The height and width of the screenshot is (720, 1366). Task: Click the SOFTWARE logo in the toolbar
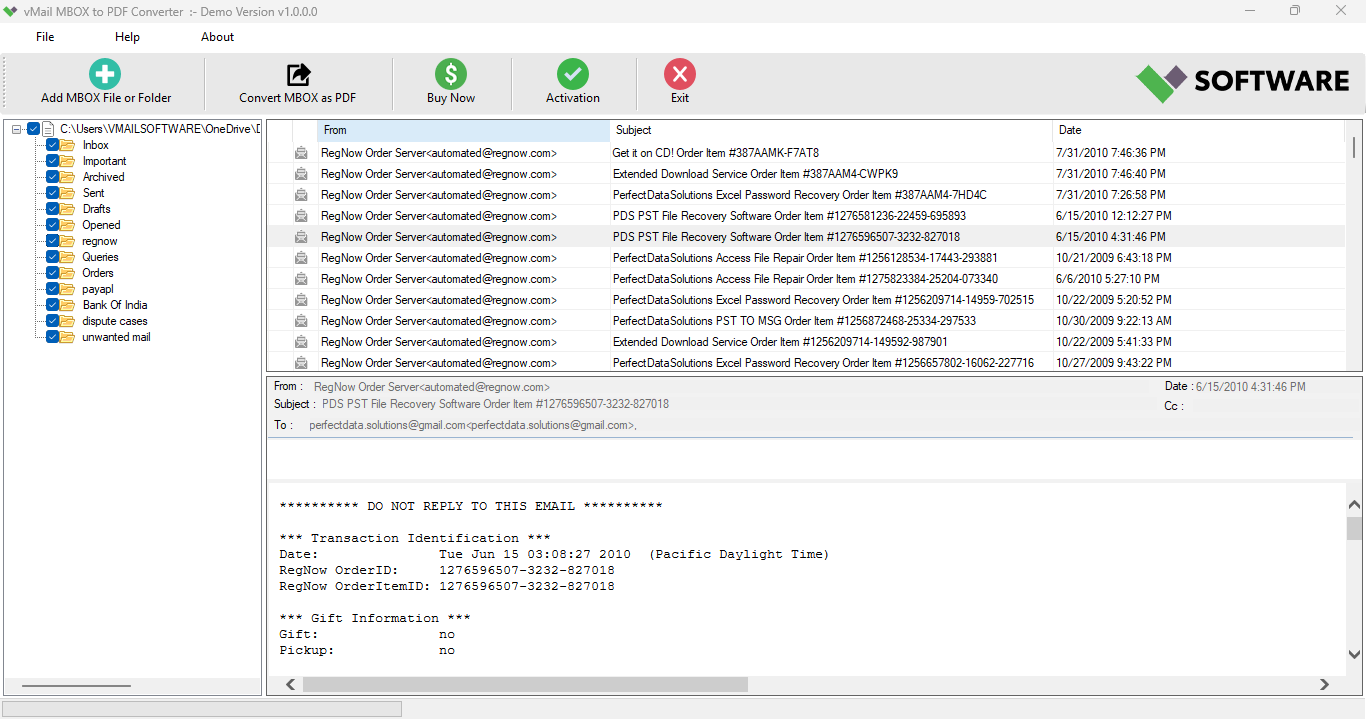click(x=1242, y=83)
